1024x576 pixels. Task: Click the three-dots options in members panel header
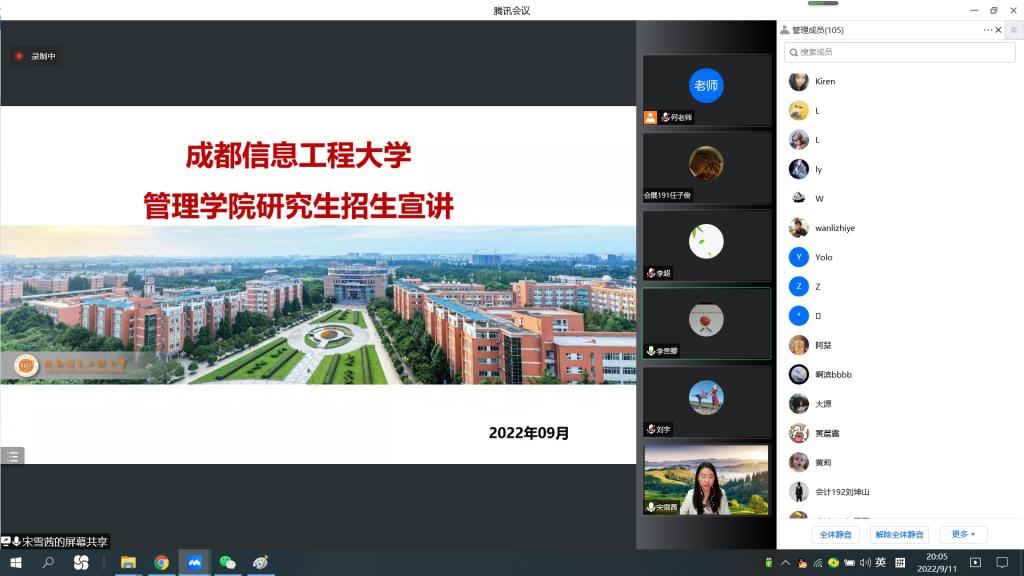tap(988, 30)
